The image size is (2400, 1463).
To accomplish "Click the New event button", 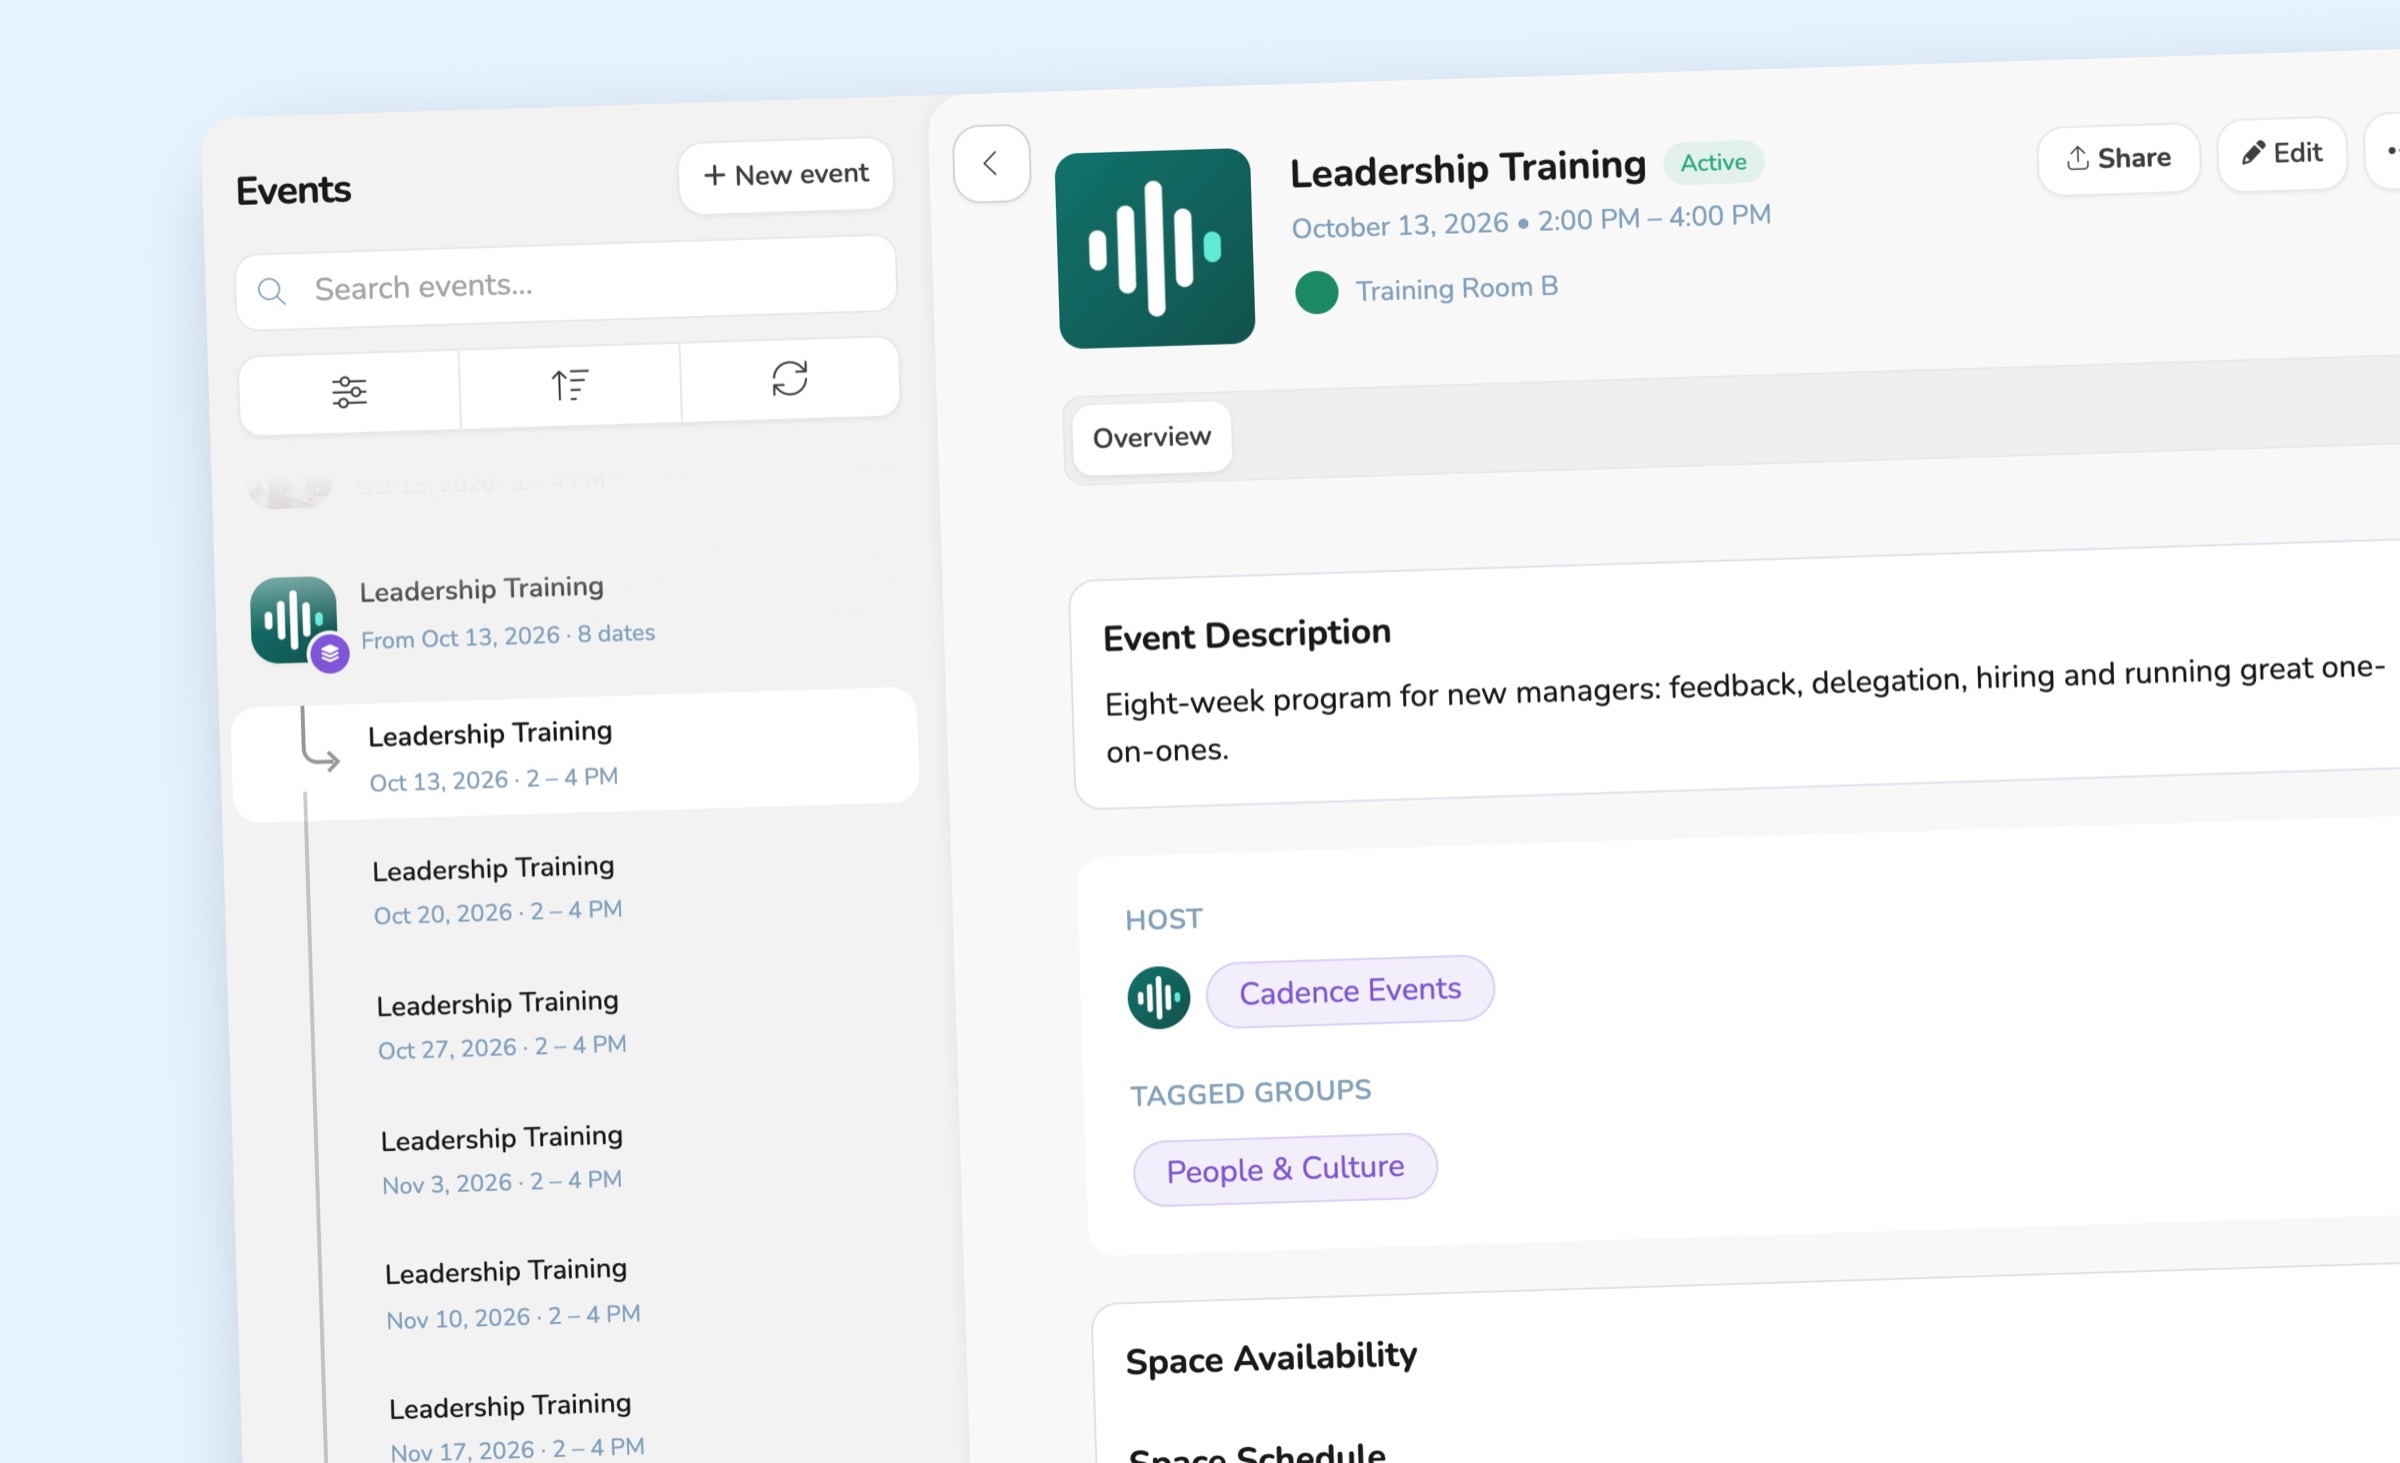I will coord(786,175).
